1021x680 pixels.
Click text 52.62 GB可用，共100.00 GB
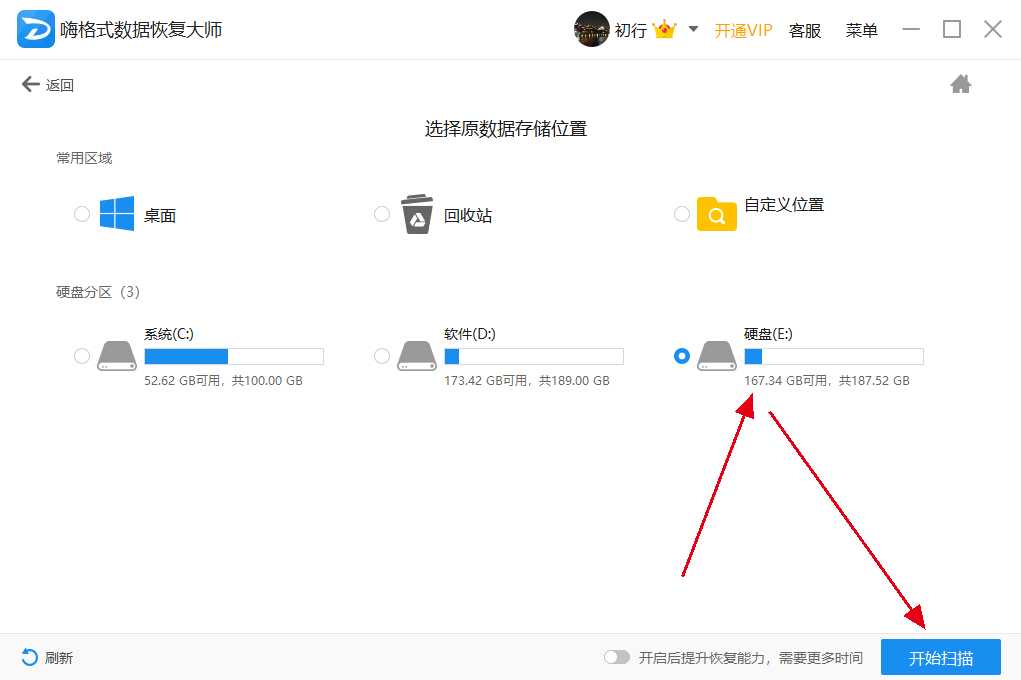tap(223, 380)
